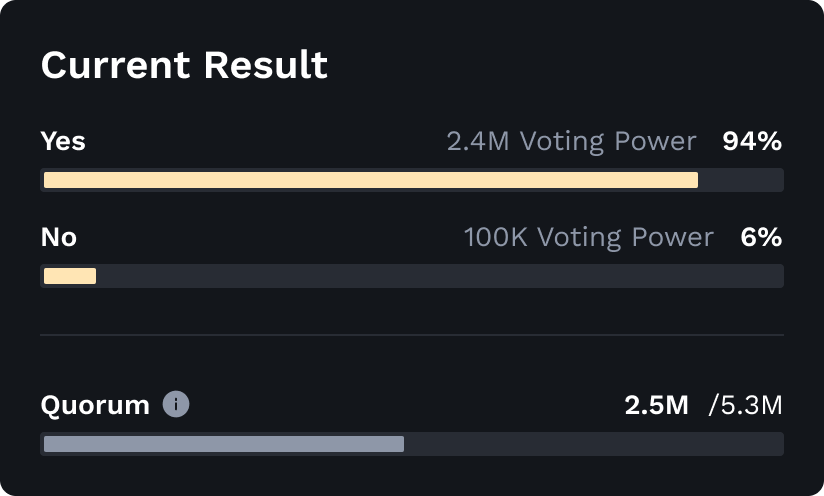This screenshot has height=496, width=824.
Task: Click the horizontal divider line
Action: pyautogui.click(x=412, y=335)
